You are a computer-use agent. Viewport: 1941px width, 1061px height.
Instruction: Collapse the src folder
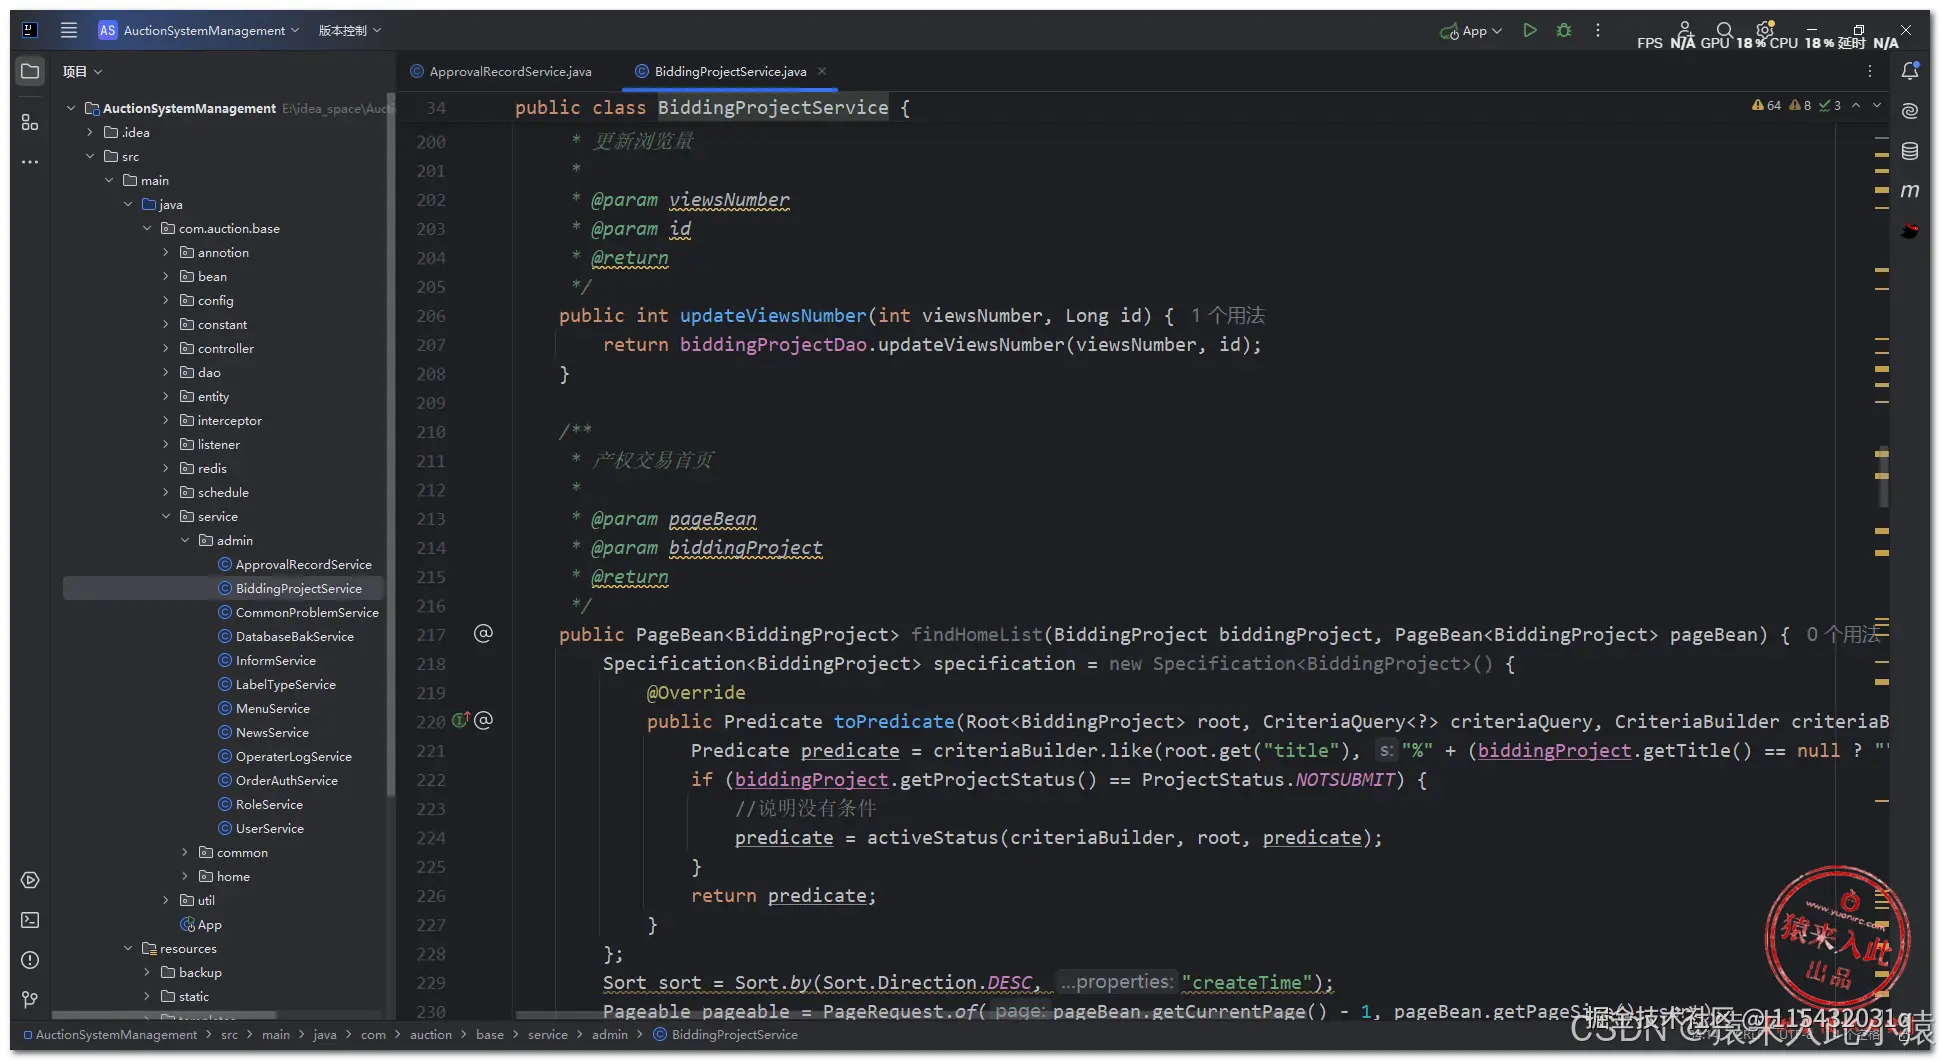tap(90, 156)
